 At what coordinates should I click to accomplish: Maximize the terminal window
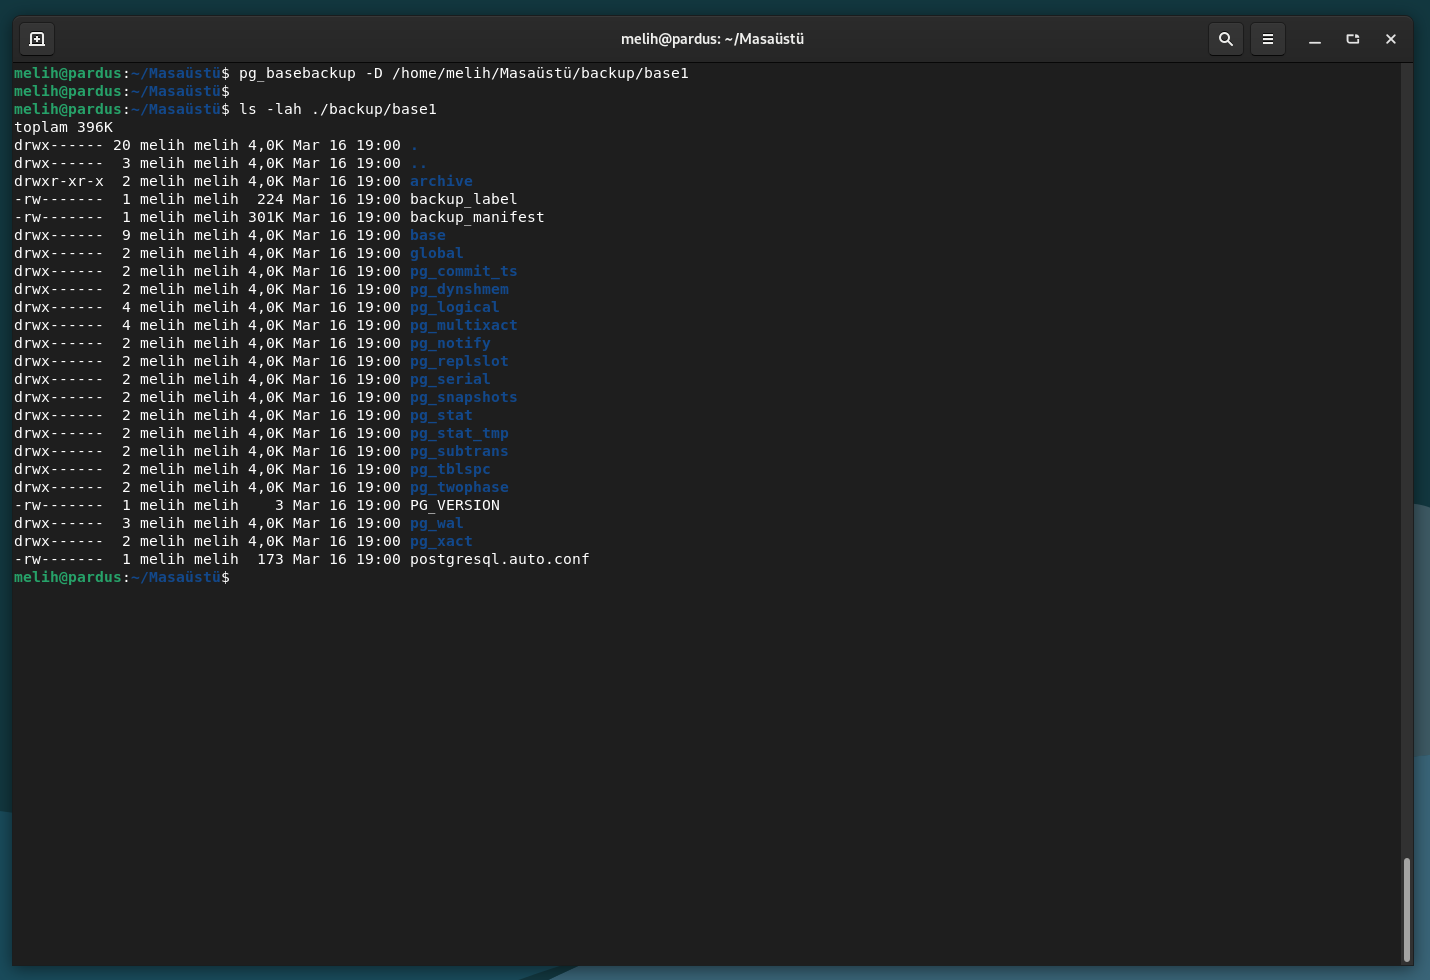pyautogui.click(x=1353, y=39)
